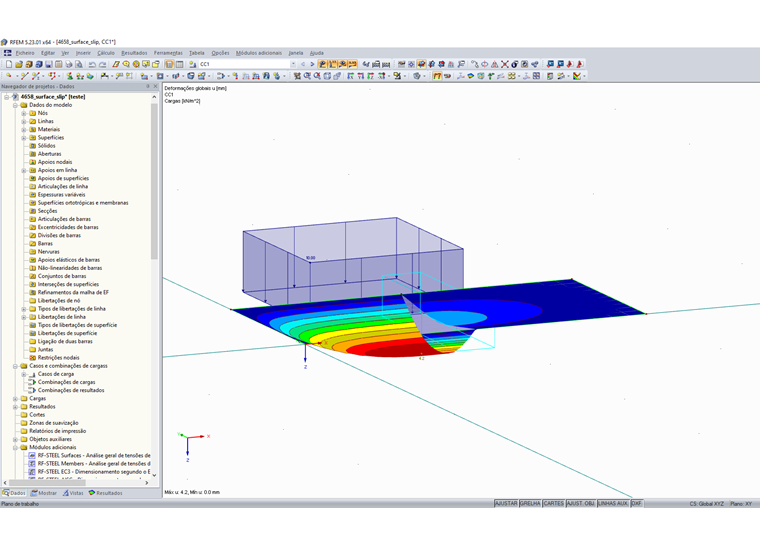Click the 'Máx u: 4.2' result text
Screen dimensions: 760x545
(x=176, y=492)
